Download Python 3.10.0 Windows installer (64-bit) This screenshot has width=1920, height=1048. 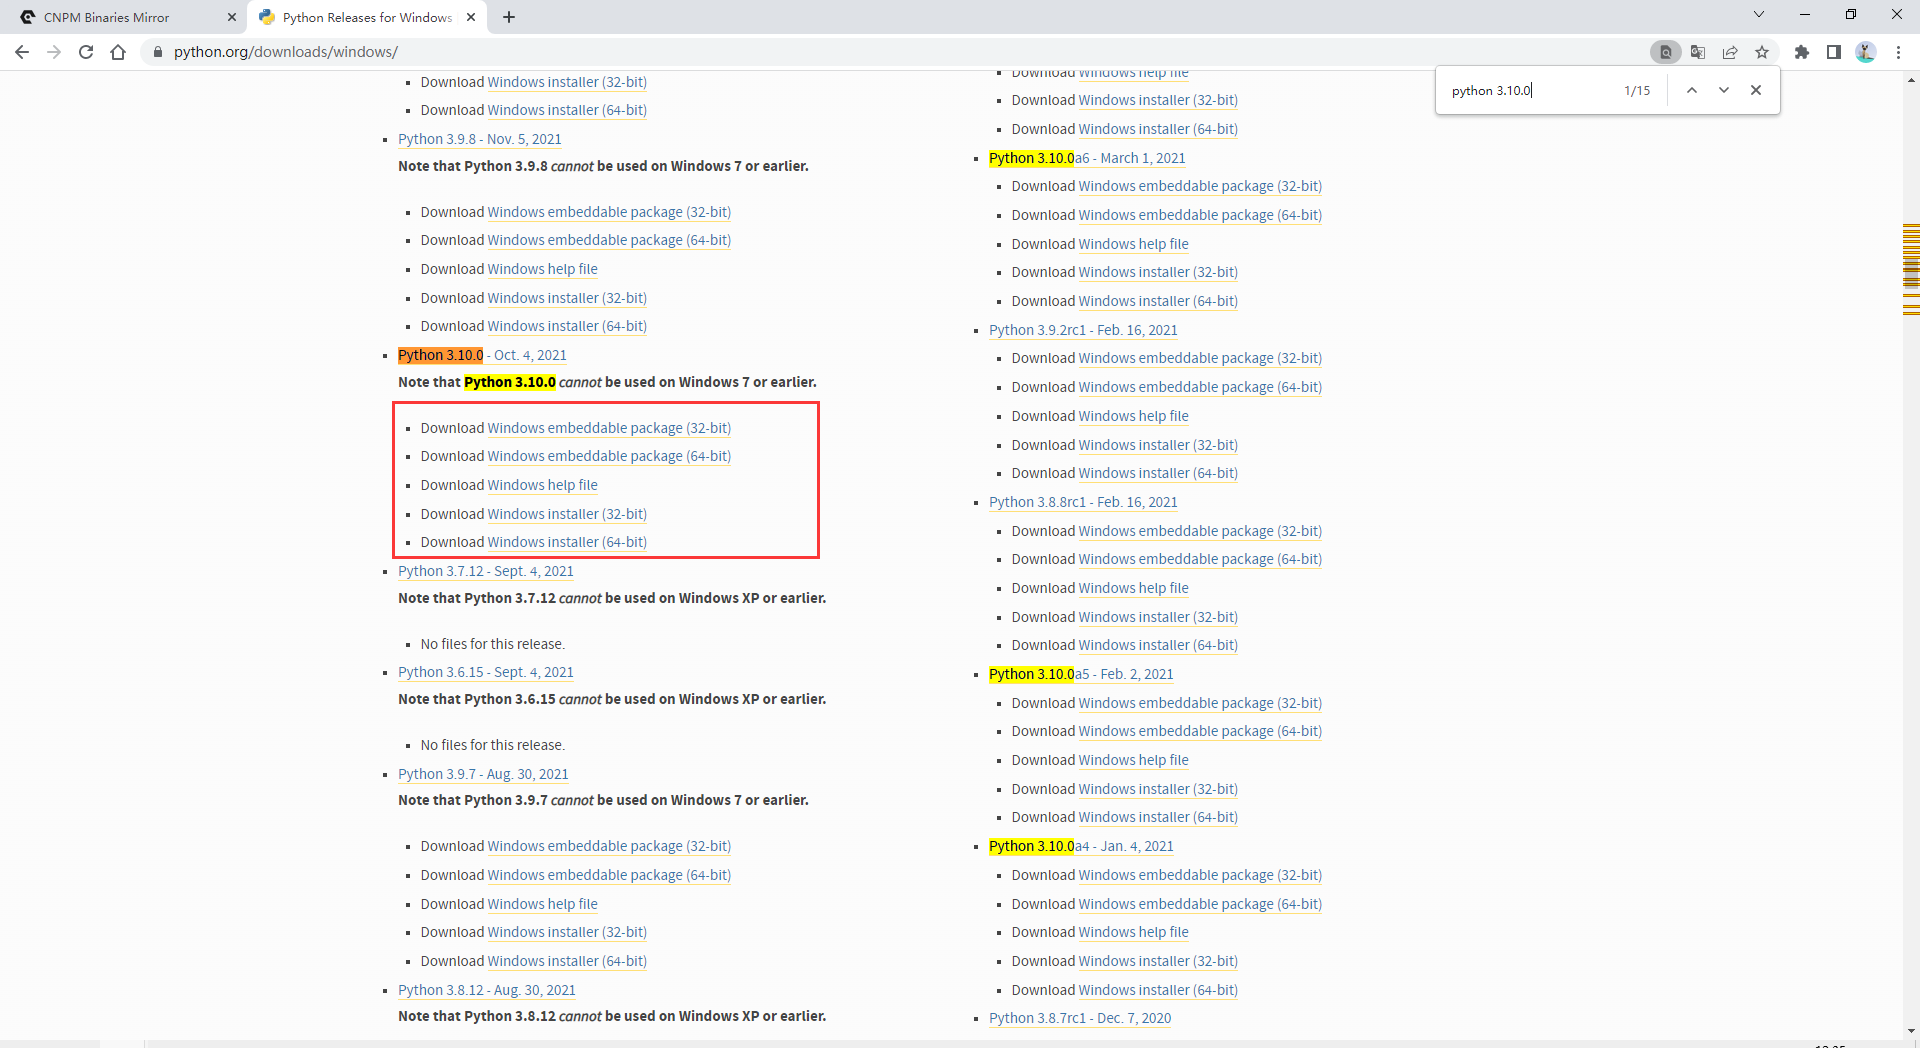[567, 542]
